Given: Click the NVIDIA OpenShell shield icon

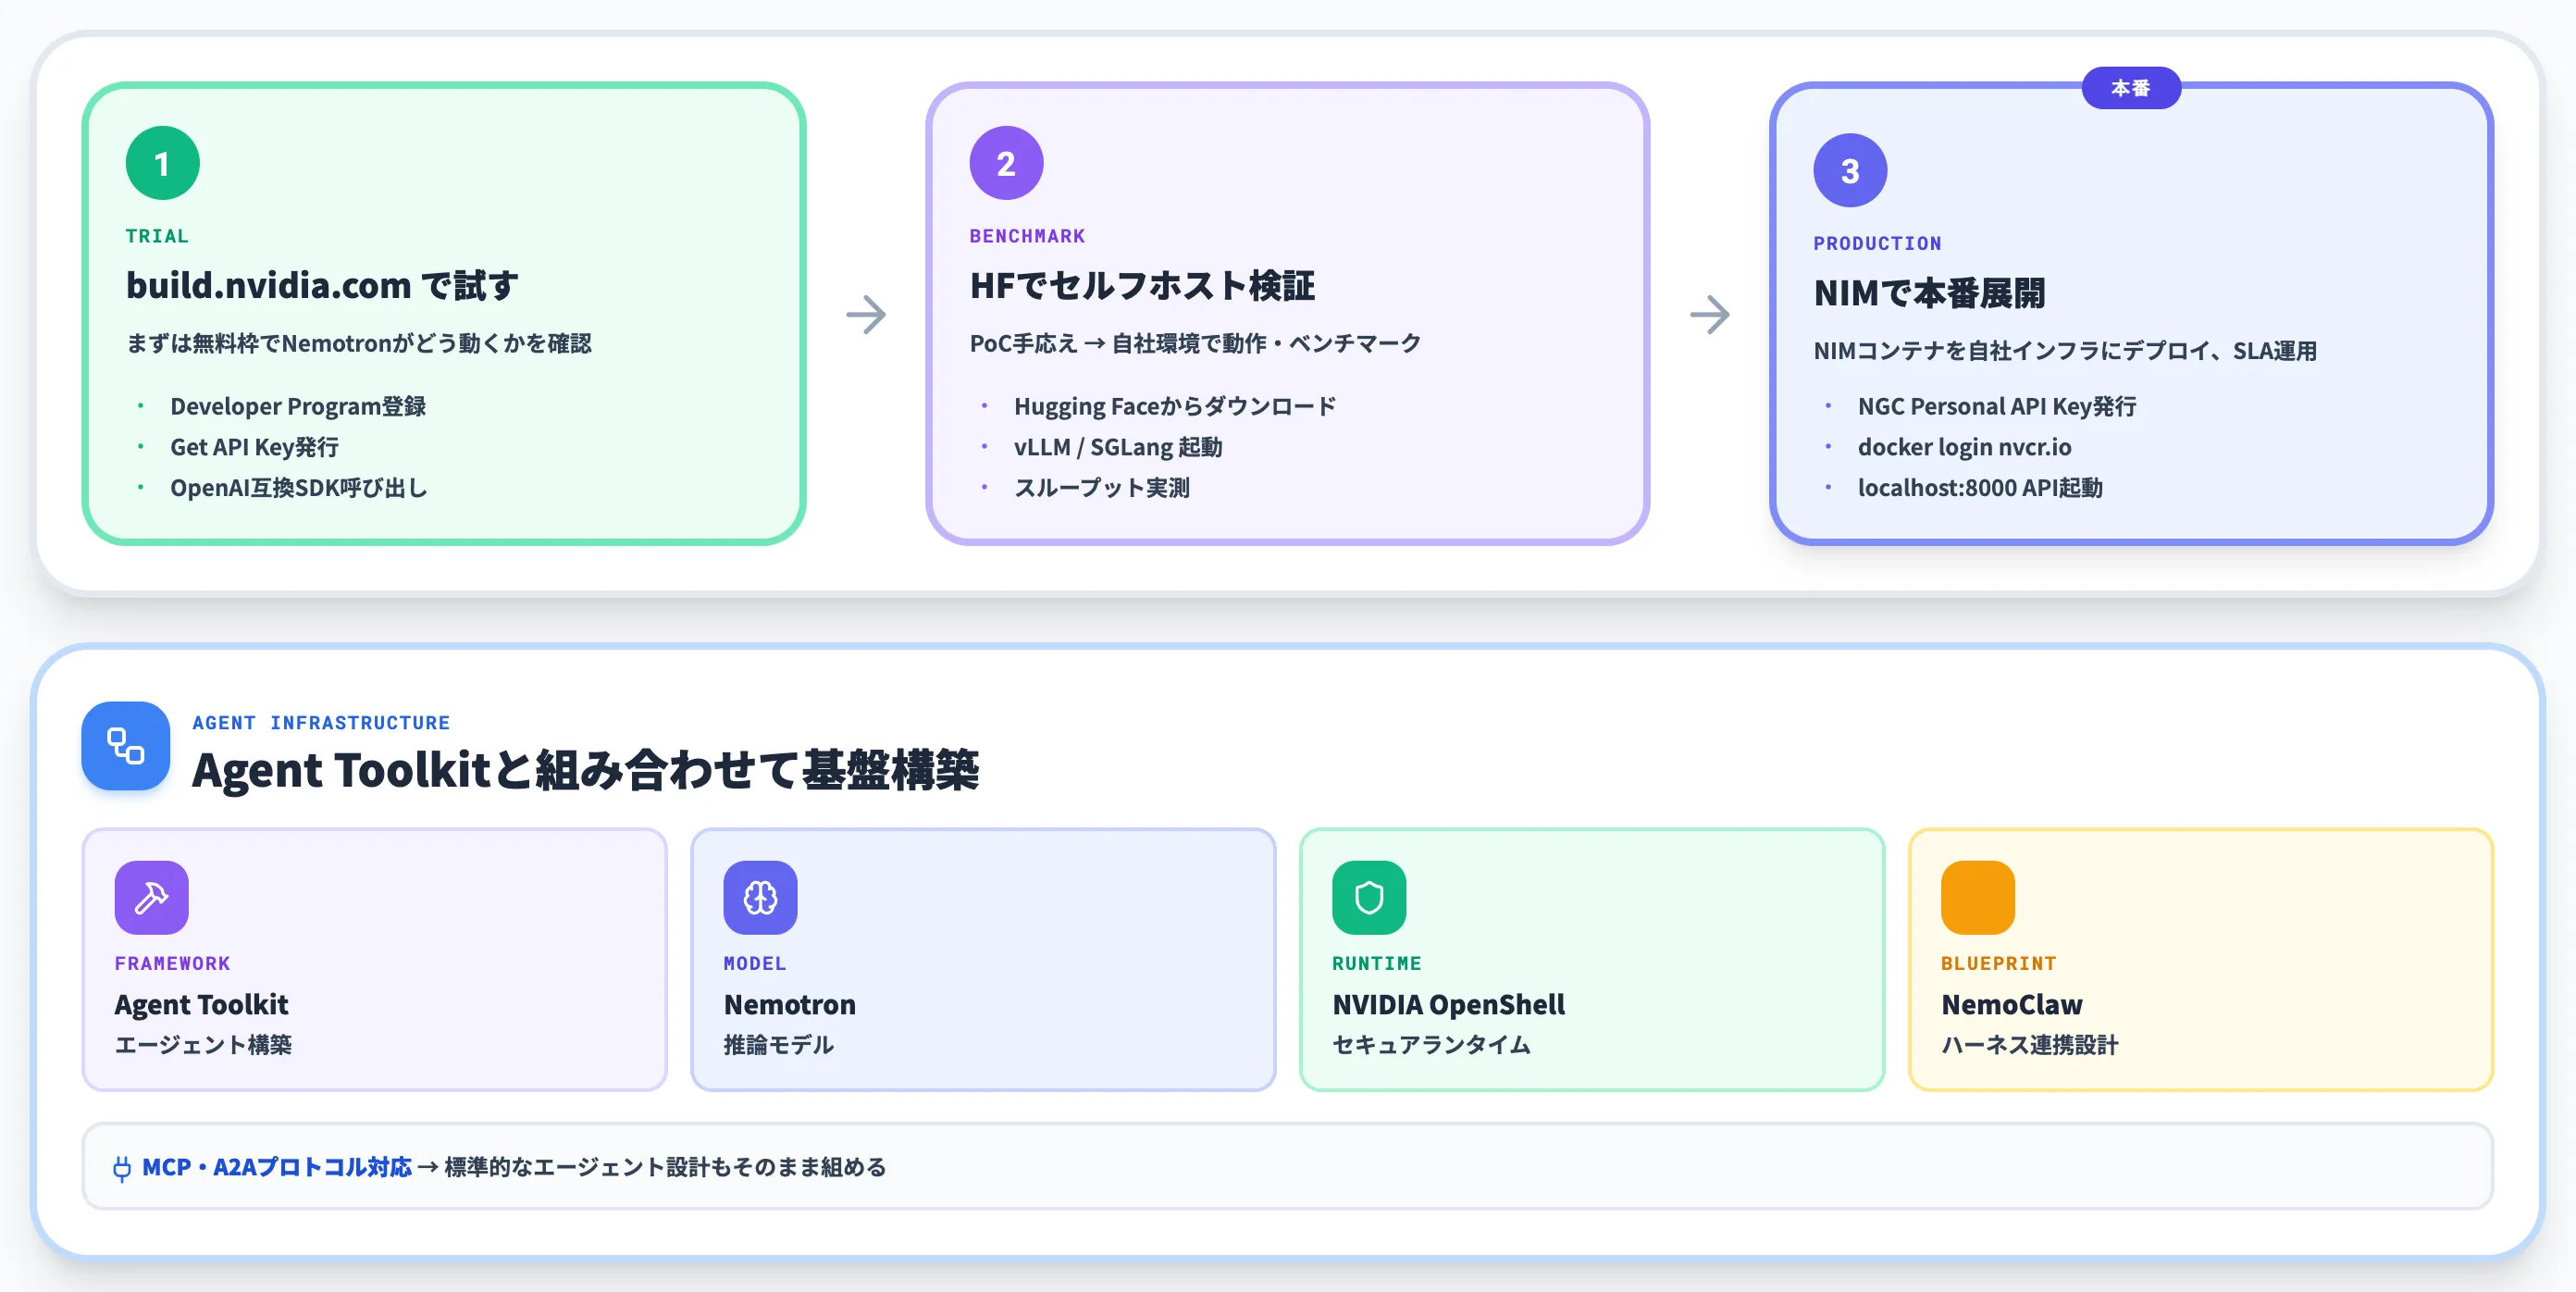Looking at the screenshot, I should [x=1369, y=897].
